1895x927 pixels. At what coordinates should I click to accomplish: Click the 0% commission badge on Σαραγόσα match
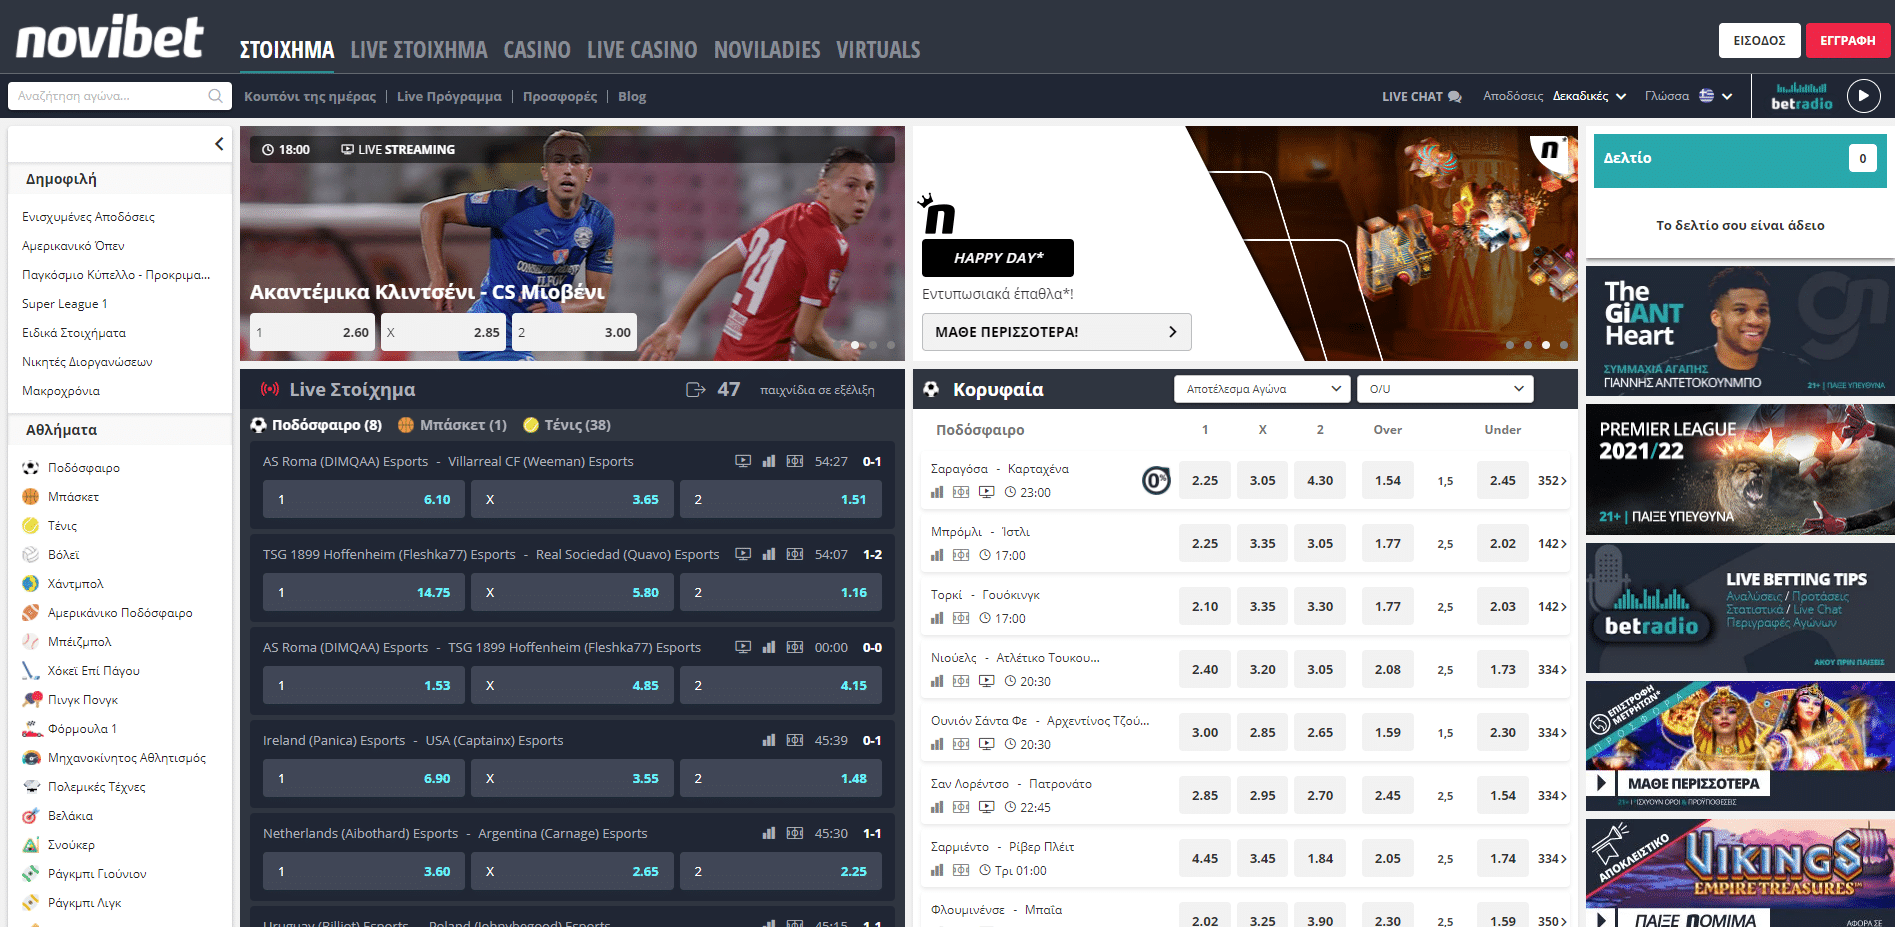(1156, 481)
